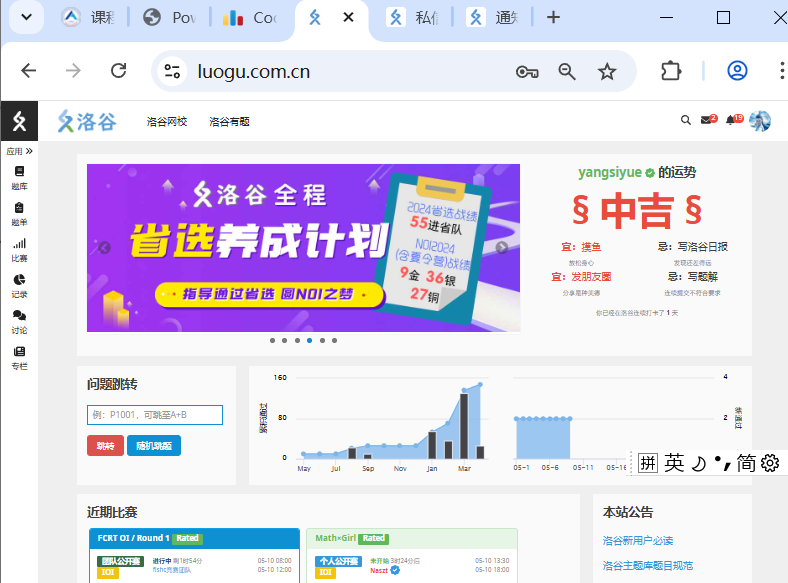The image size is (788, 583).
Task: Open the saved passwords key icon
Action: (x=527, y=72)
